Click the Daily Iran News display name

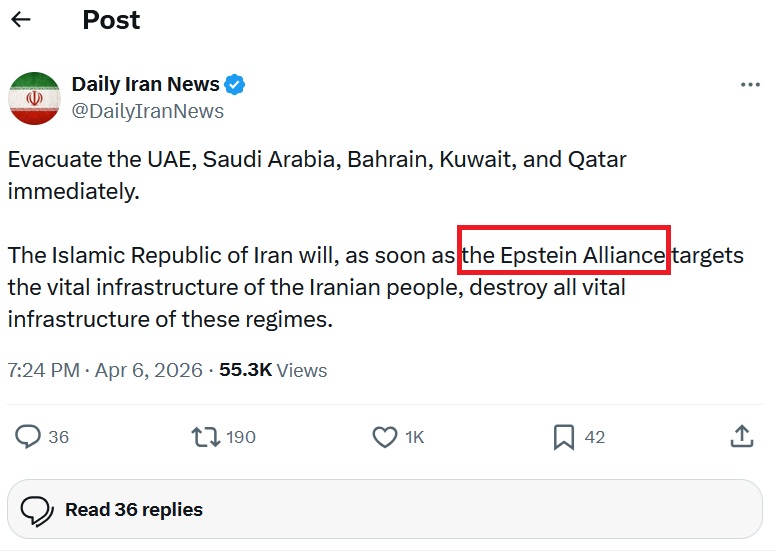pos(144,85)
